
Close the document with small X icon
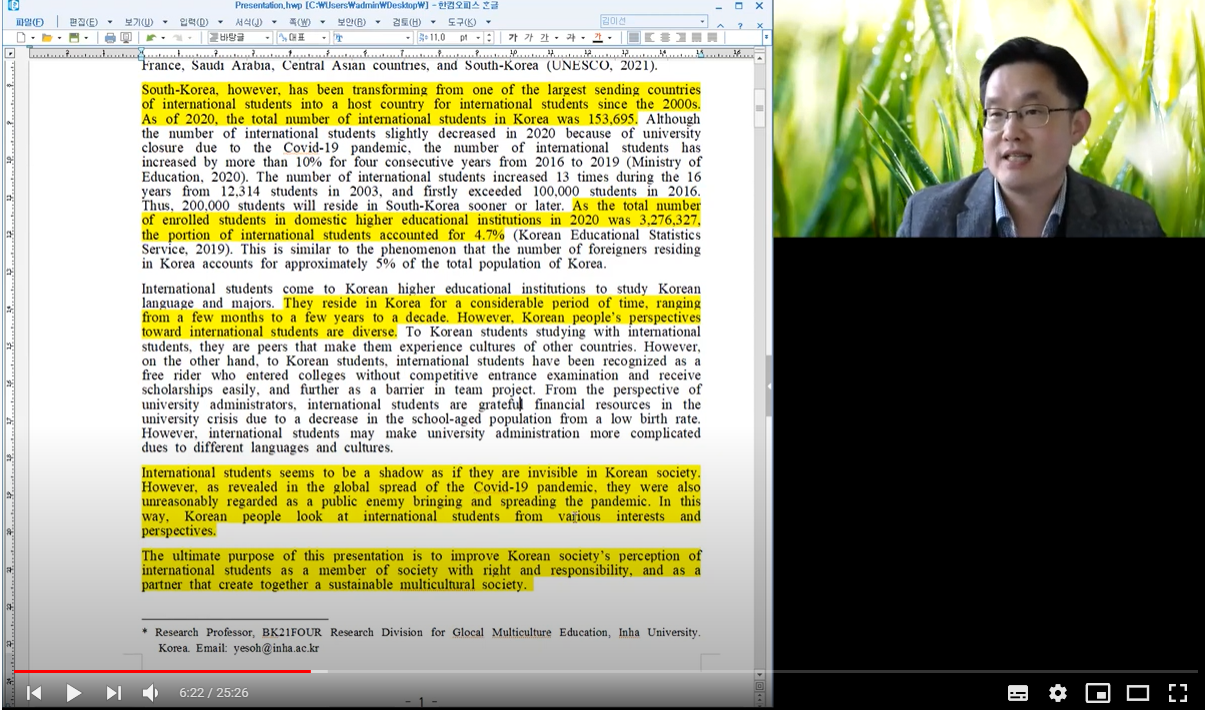tap(760, 26)
